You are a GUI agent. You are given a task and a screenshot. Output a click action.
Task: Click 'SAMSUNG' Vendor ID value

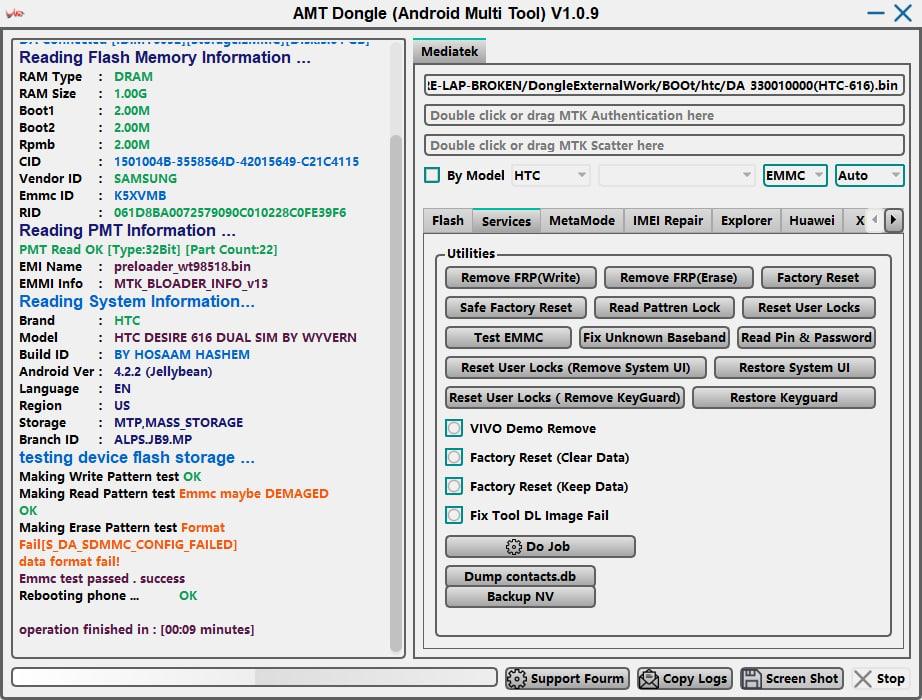[x=145, y=179]
